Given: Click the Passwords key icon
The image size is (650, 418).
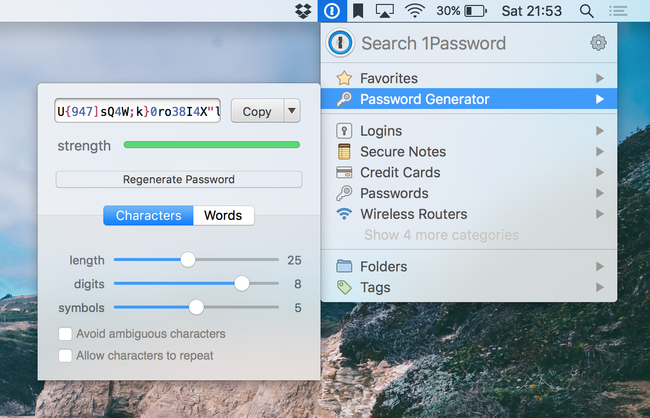Looking at the screenshot, I should click(x=344, y=193).
